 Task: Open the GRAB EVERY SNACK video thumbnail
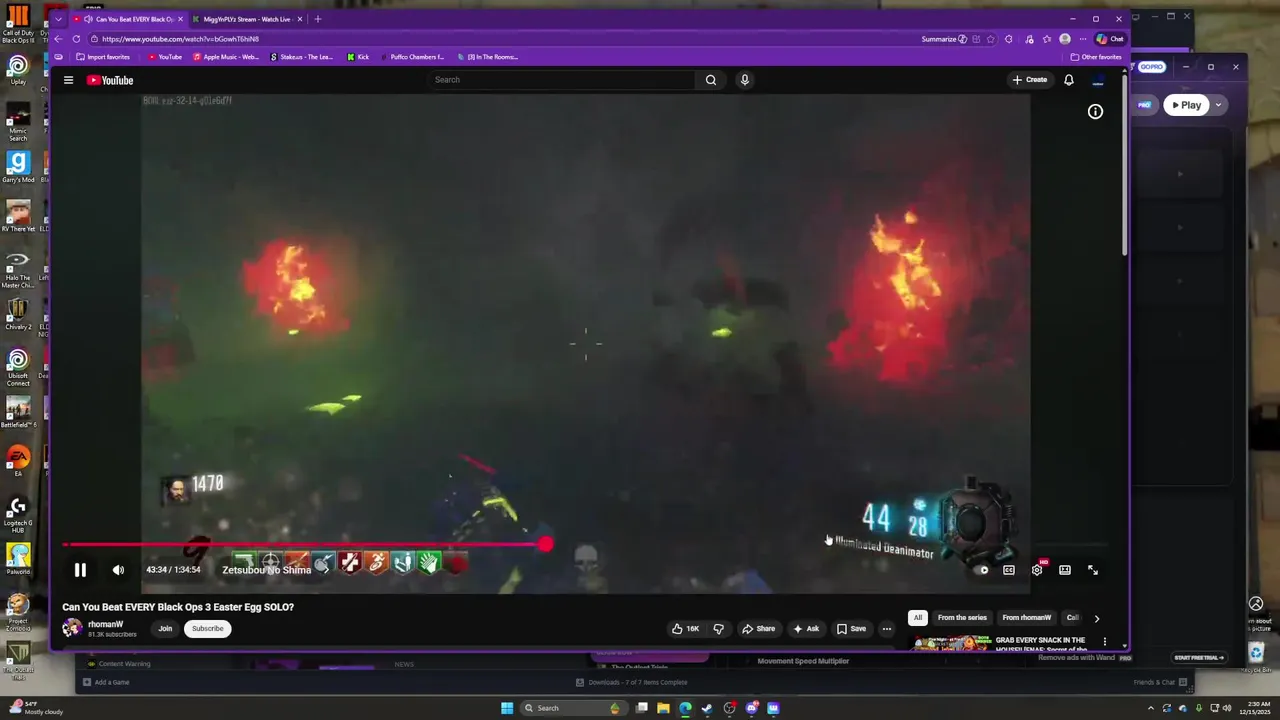tap(950, 643)
